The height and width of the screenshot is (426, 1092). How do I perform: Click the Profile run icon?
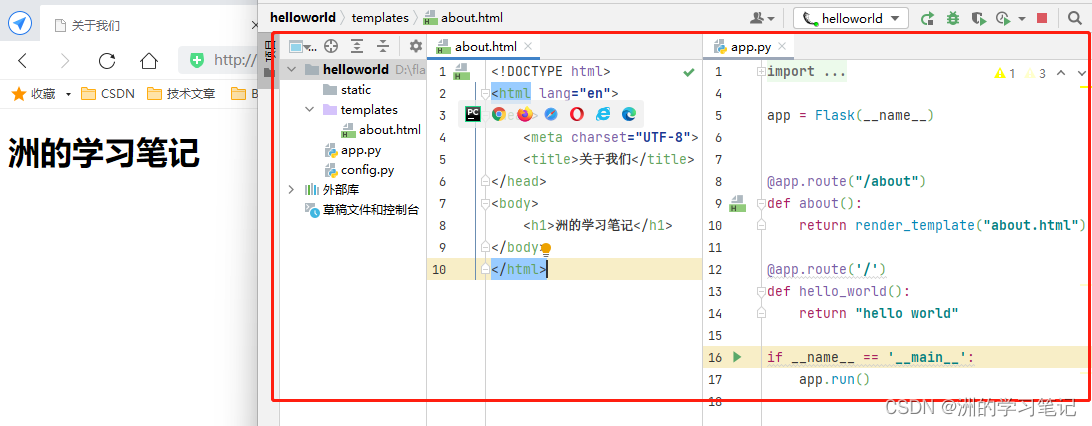click(1003, 19)
